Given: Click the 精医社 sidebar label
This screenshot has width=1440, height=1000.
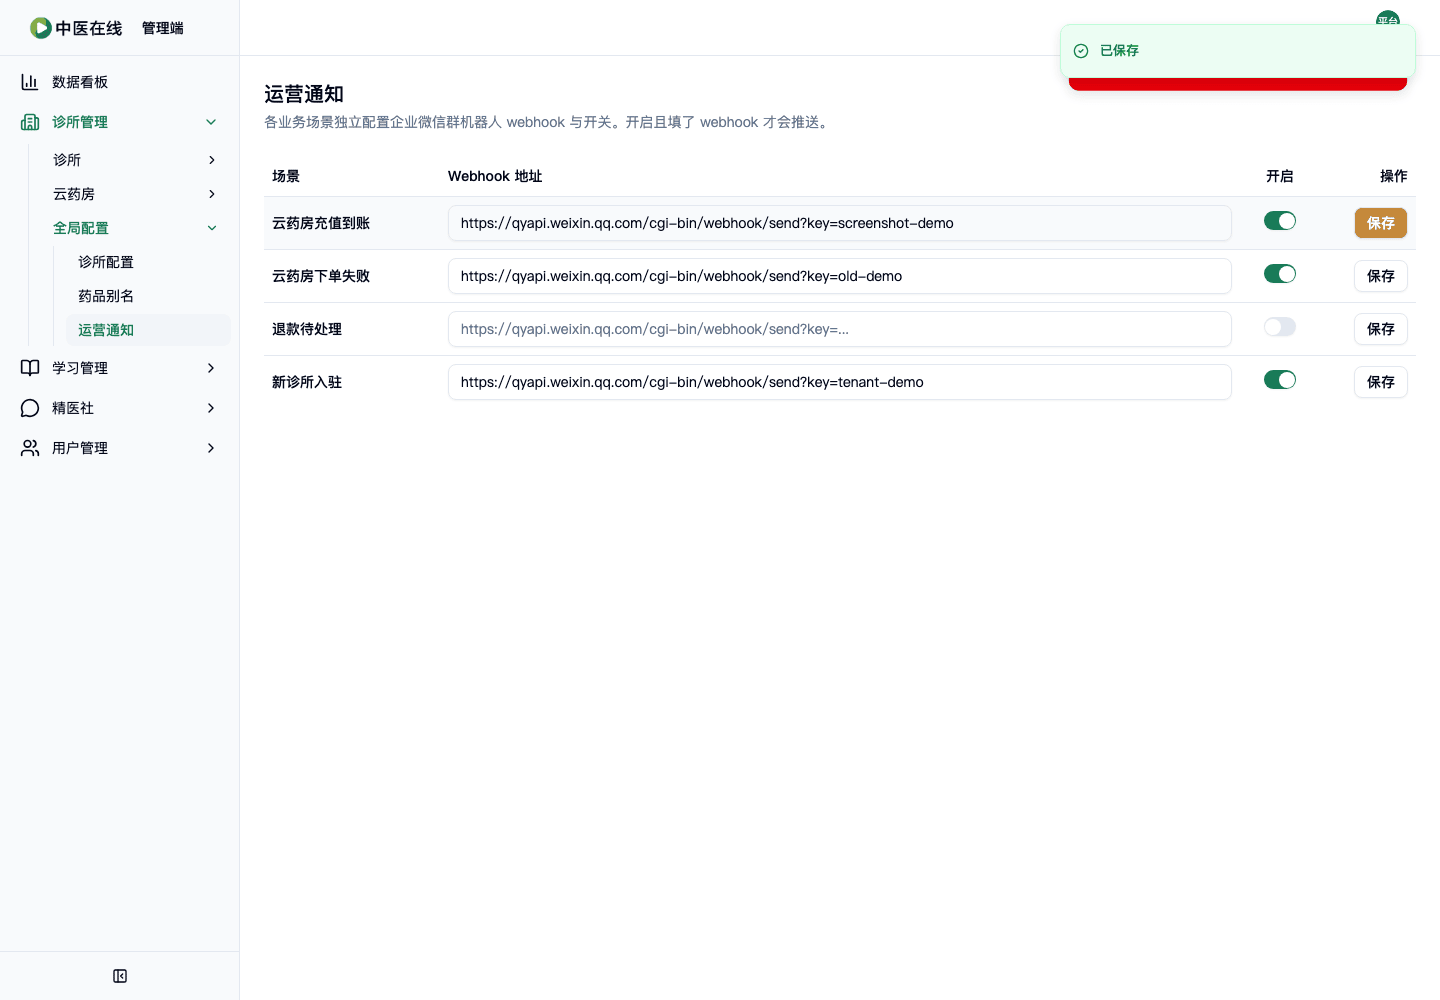Looking at the screenshot, I should click(x=73, y=408).
